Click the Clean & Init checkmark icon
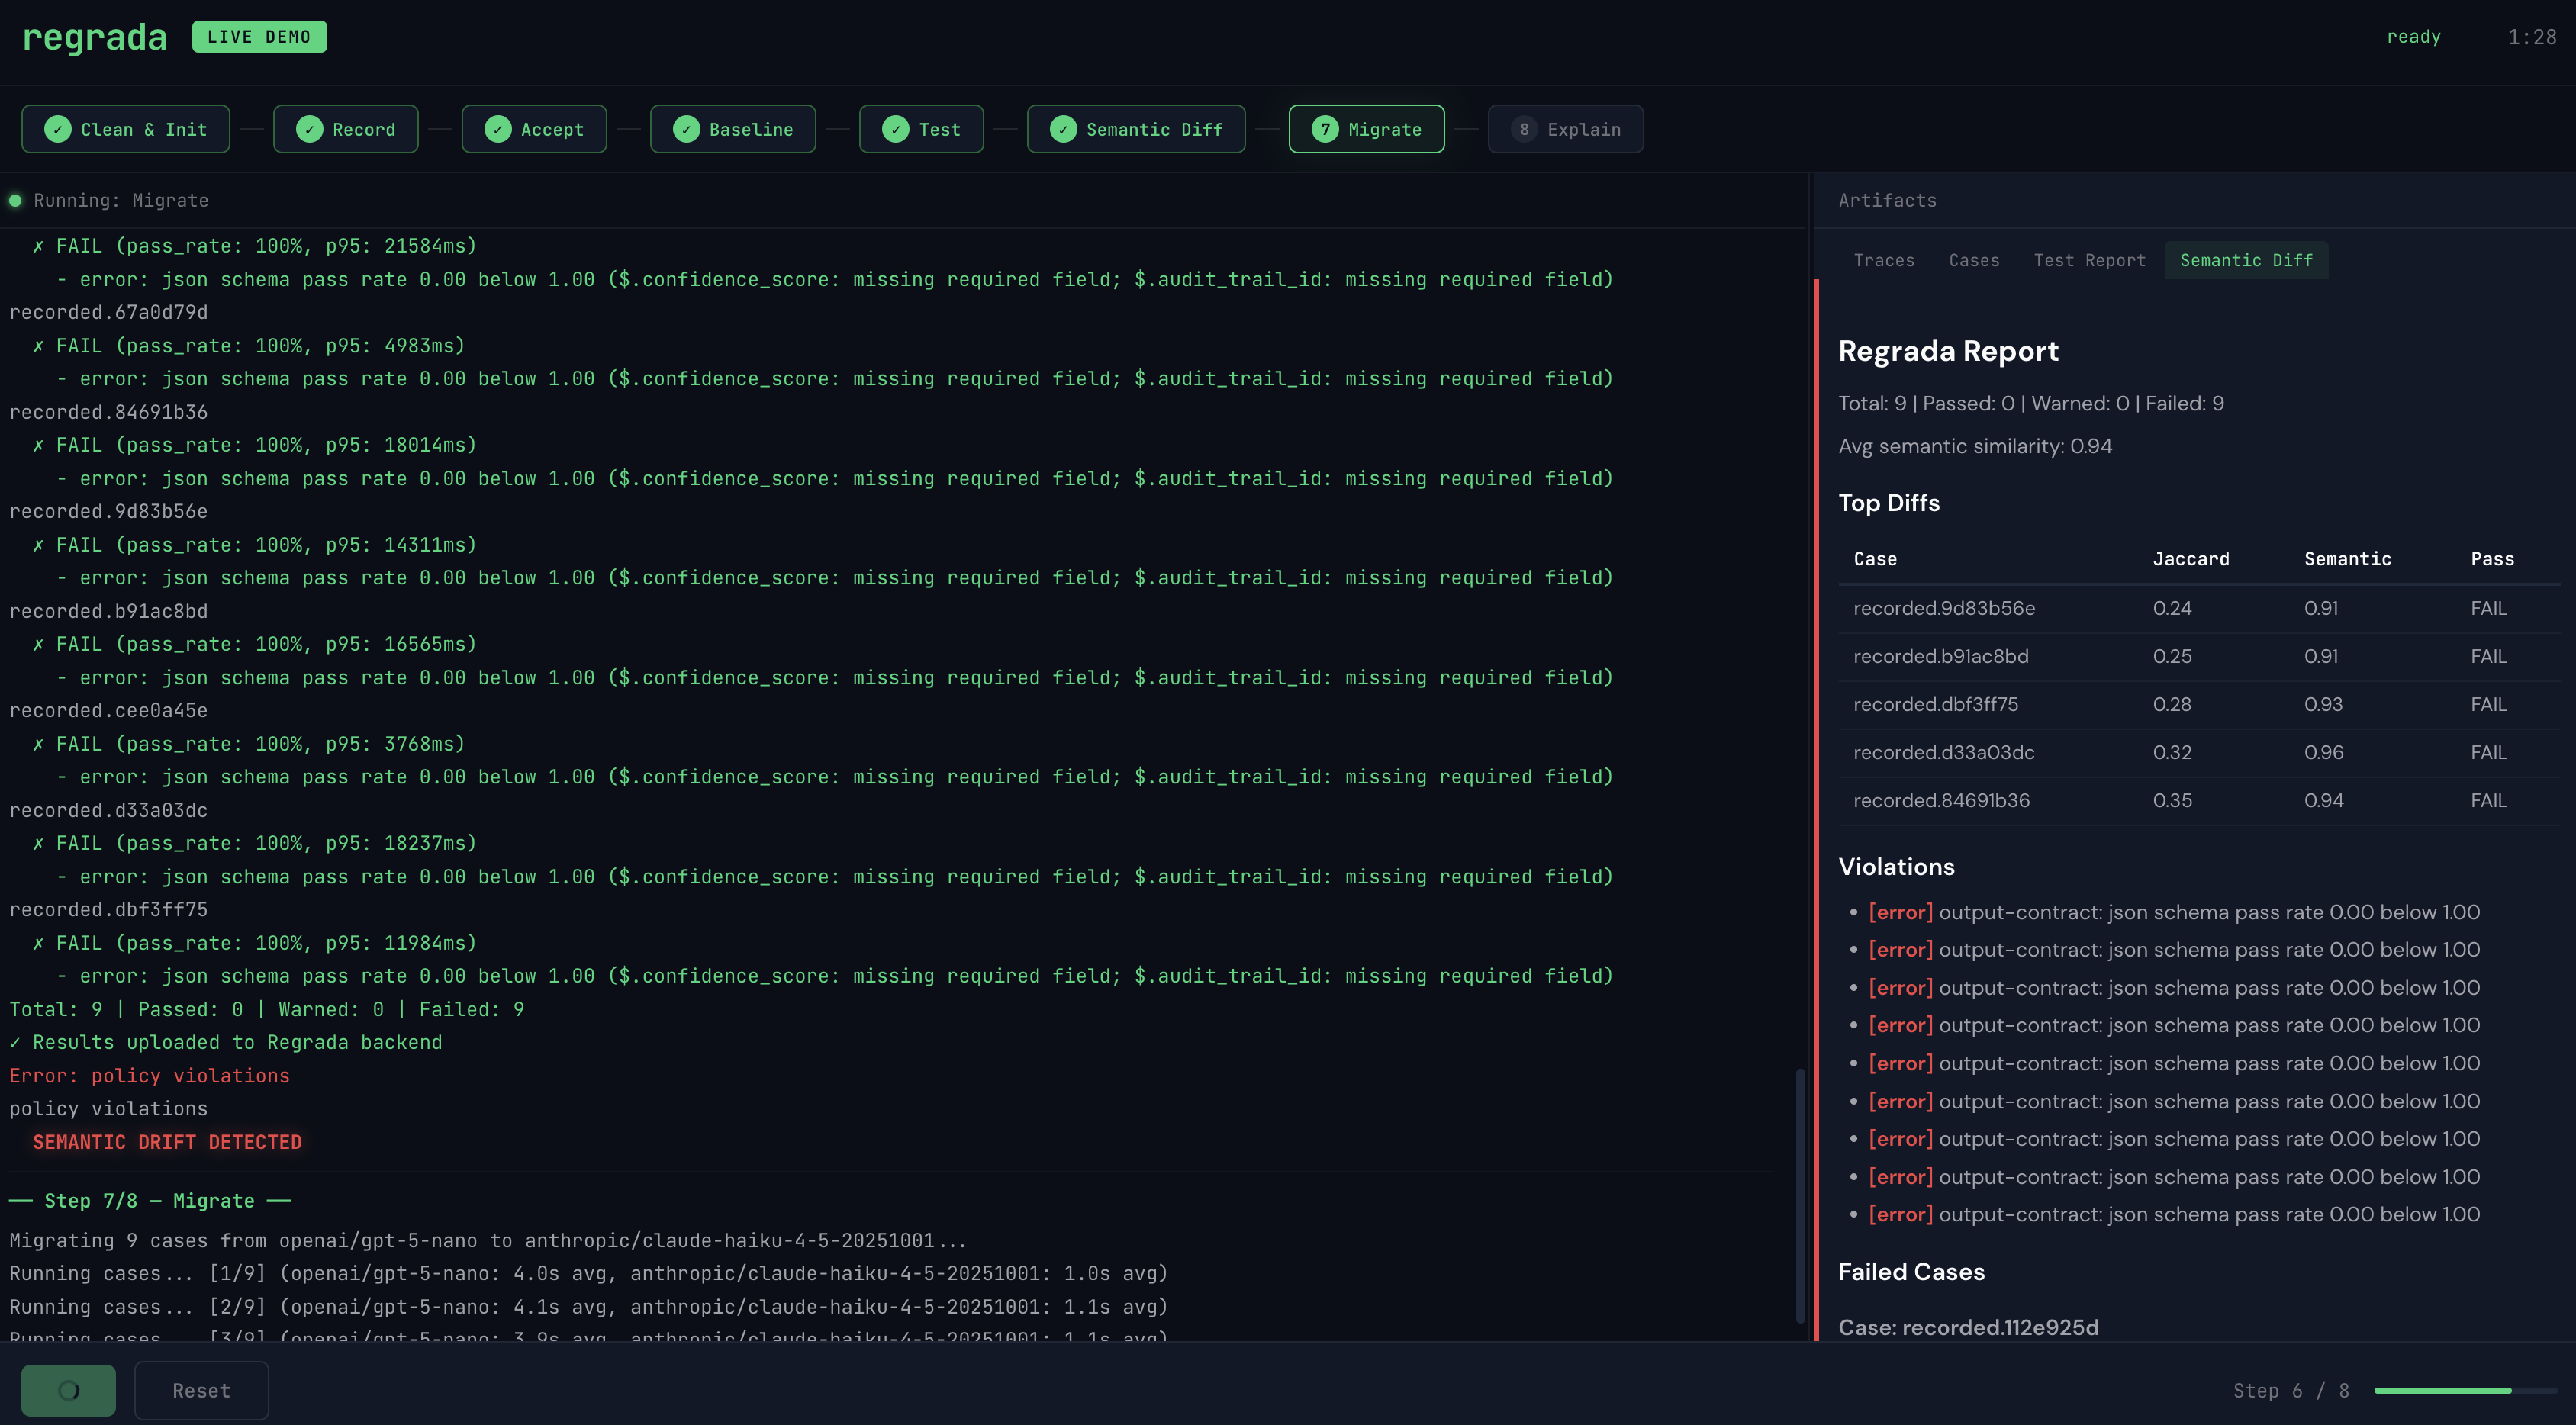 (x=58, y=129)
